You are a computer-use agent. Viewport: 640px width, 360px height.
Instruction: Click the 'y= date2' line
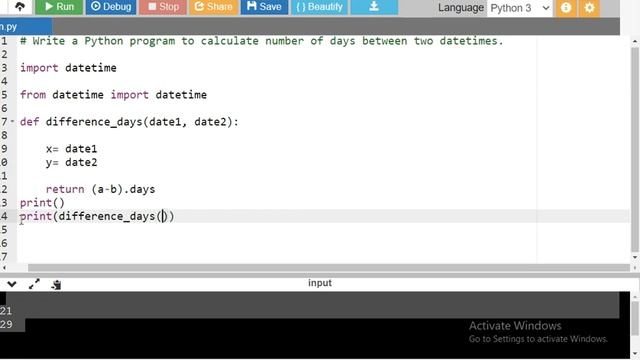[x=71, y=162]
